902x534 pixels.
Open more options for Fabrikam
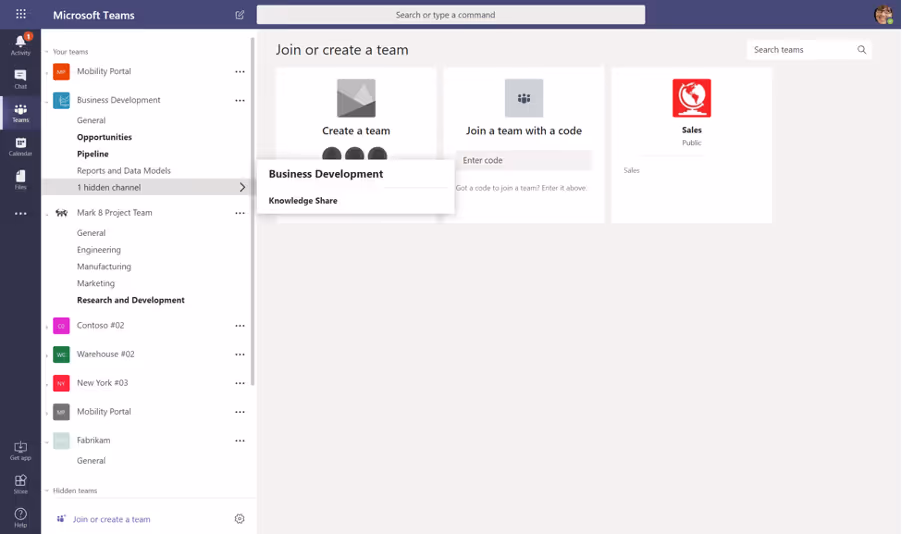click(x=240, y=441)
